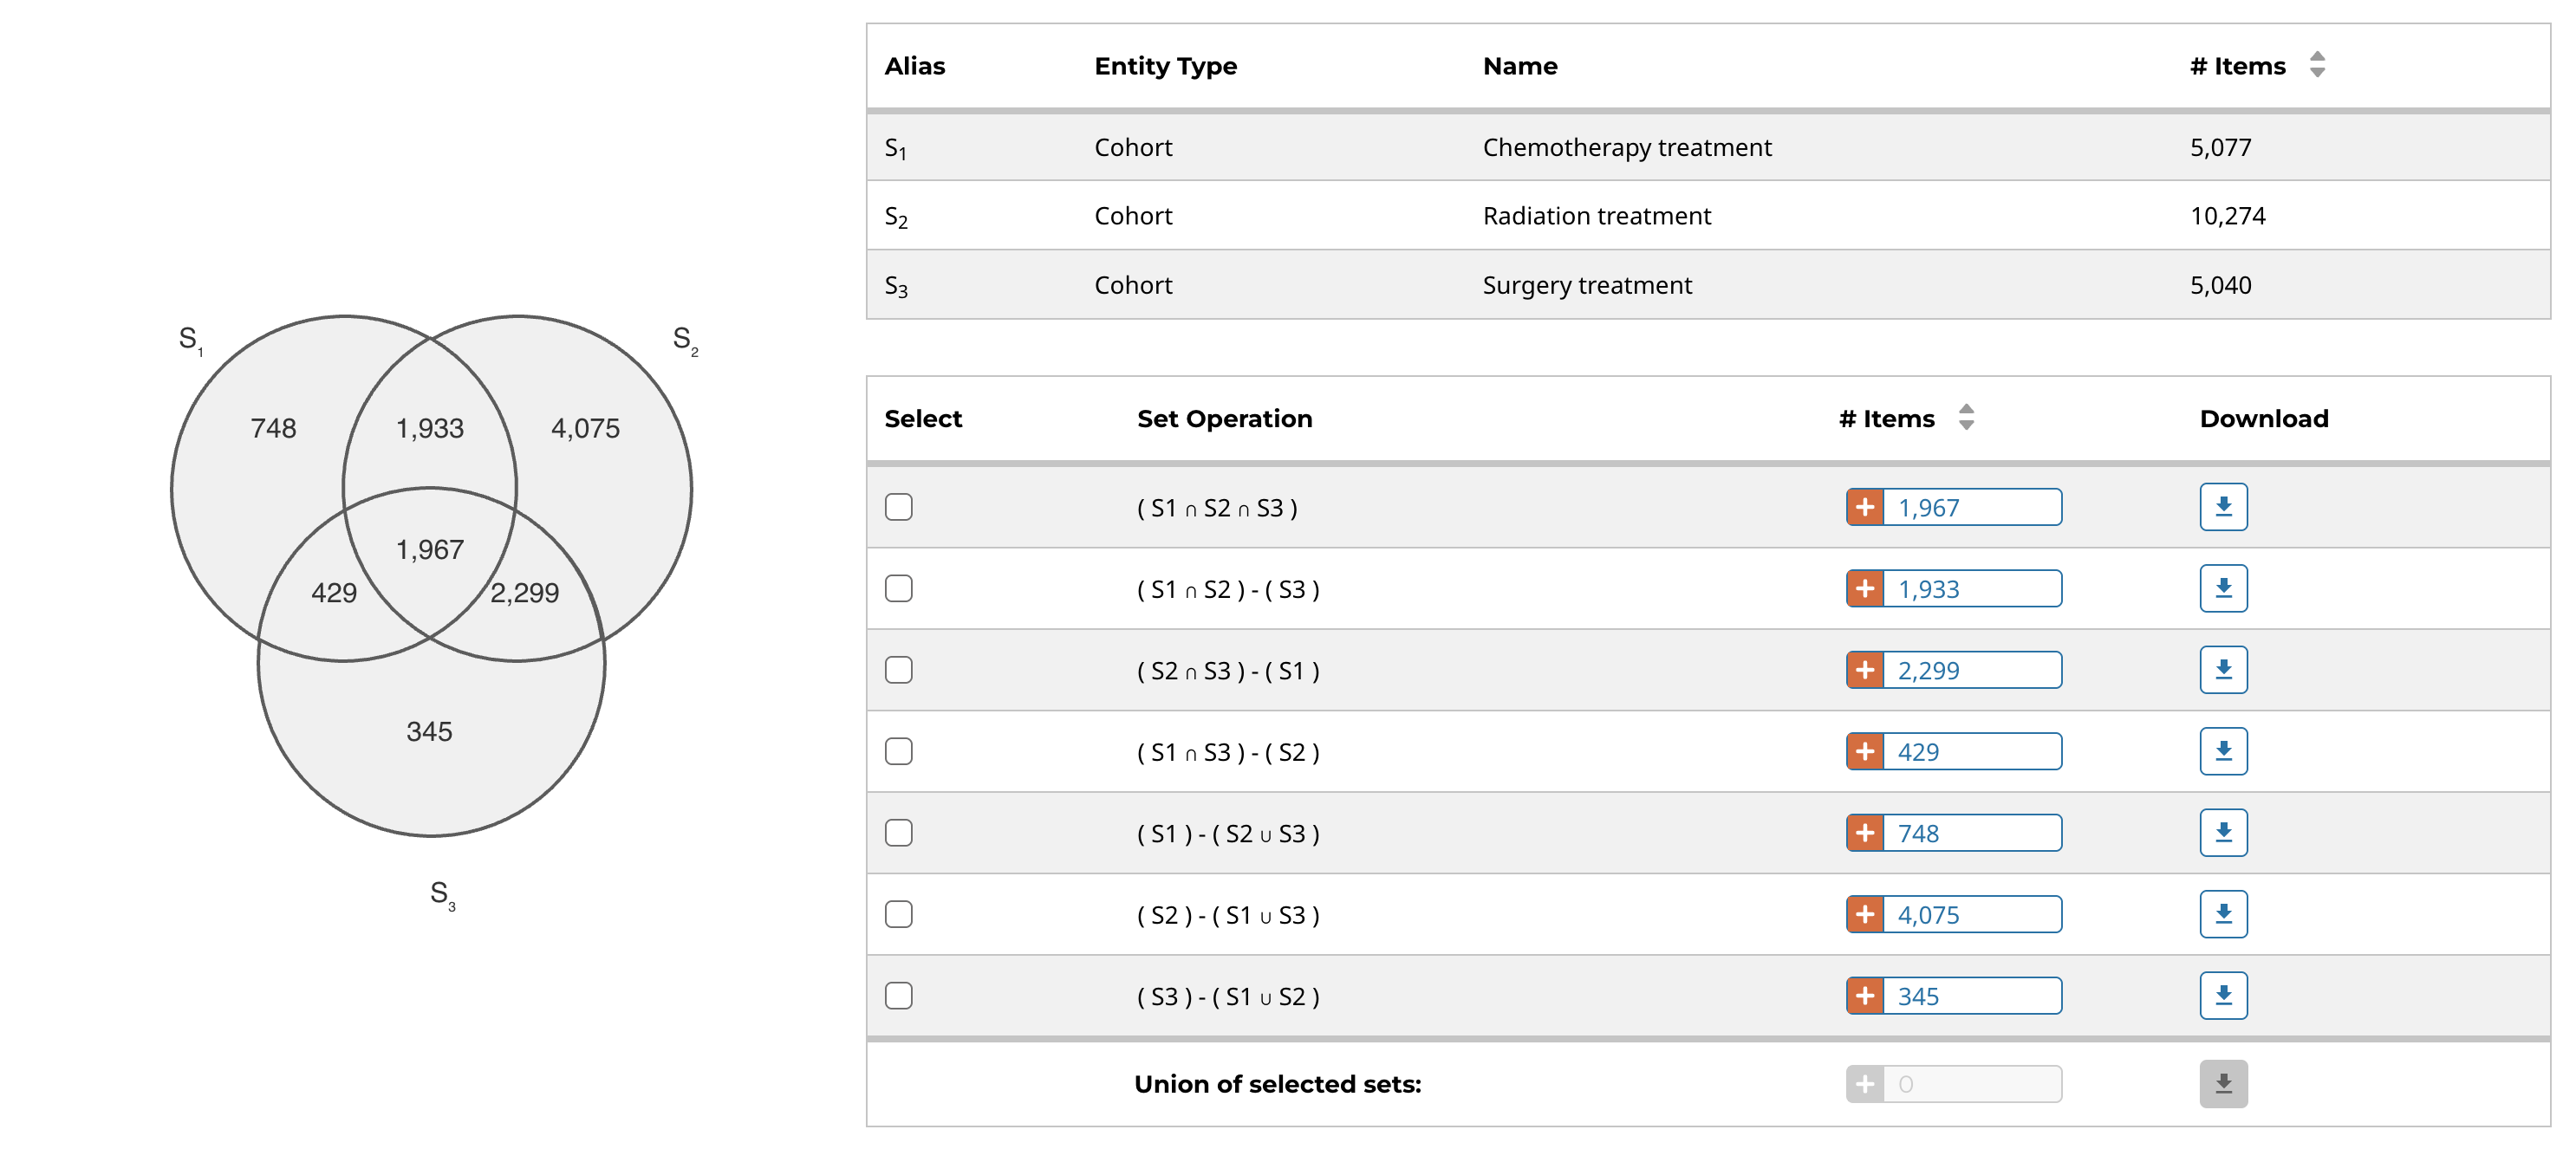
Task: Download the S1 ∩ S2 ∩ S3 set
Action: click(x=2222, y=507)
